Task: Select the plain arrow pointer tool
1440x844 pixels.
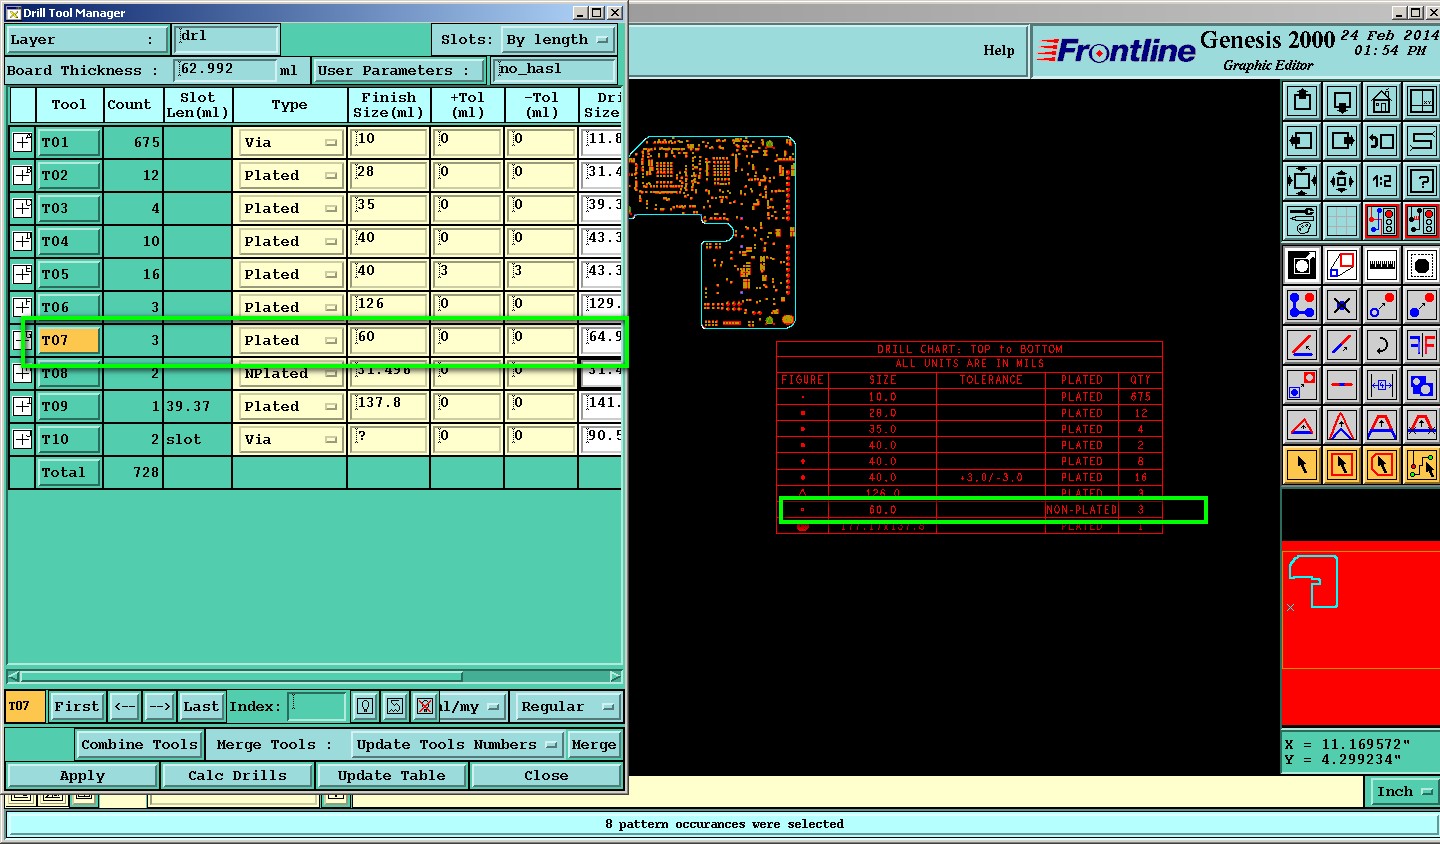Action: pyautogui.click(x=1301, y=465)
